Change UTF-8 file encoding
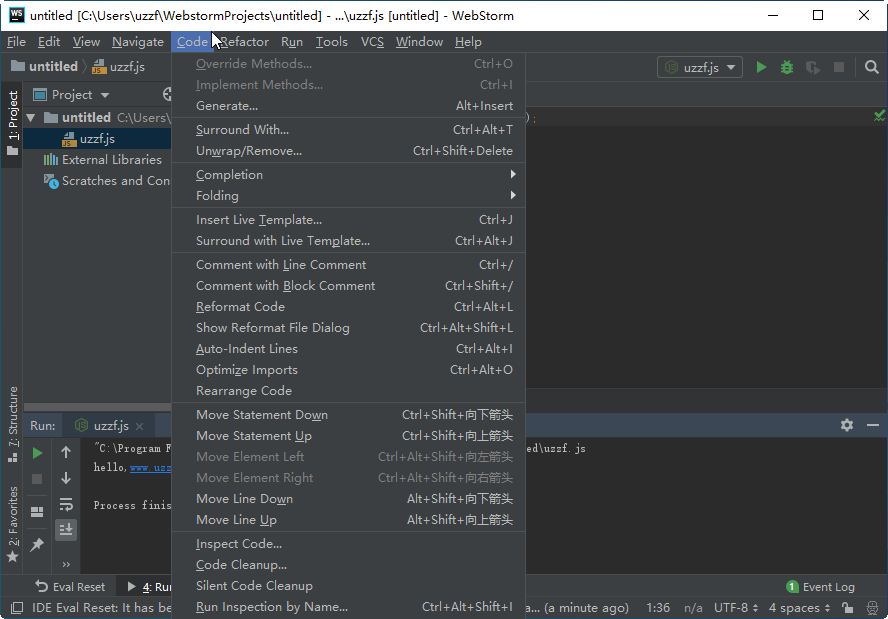 point(736,608)
